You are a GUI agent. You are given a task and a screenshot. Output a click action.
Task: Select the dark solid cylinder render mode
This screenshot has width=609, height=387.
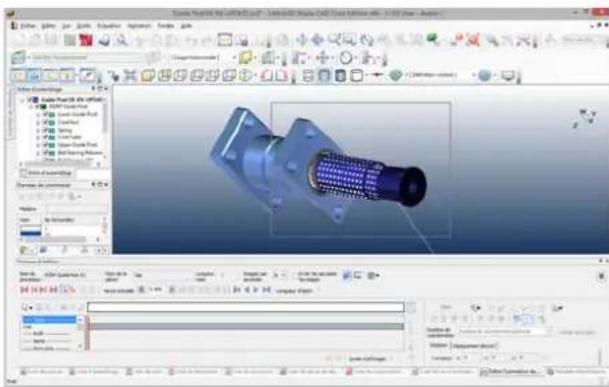[x=340, y=75]
